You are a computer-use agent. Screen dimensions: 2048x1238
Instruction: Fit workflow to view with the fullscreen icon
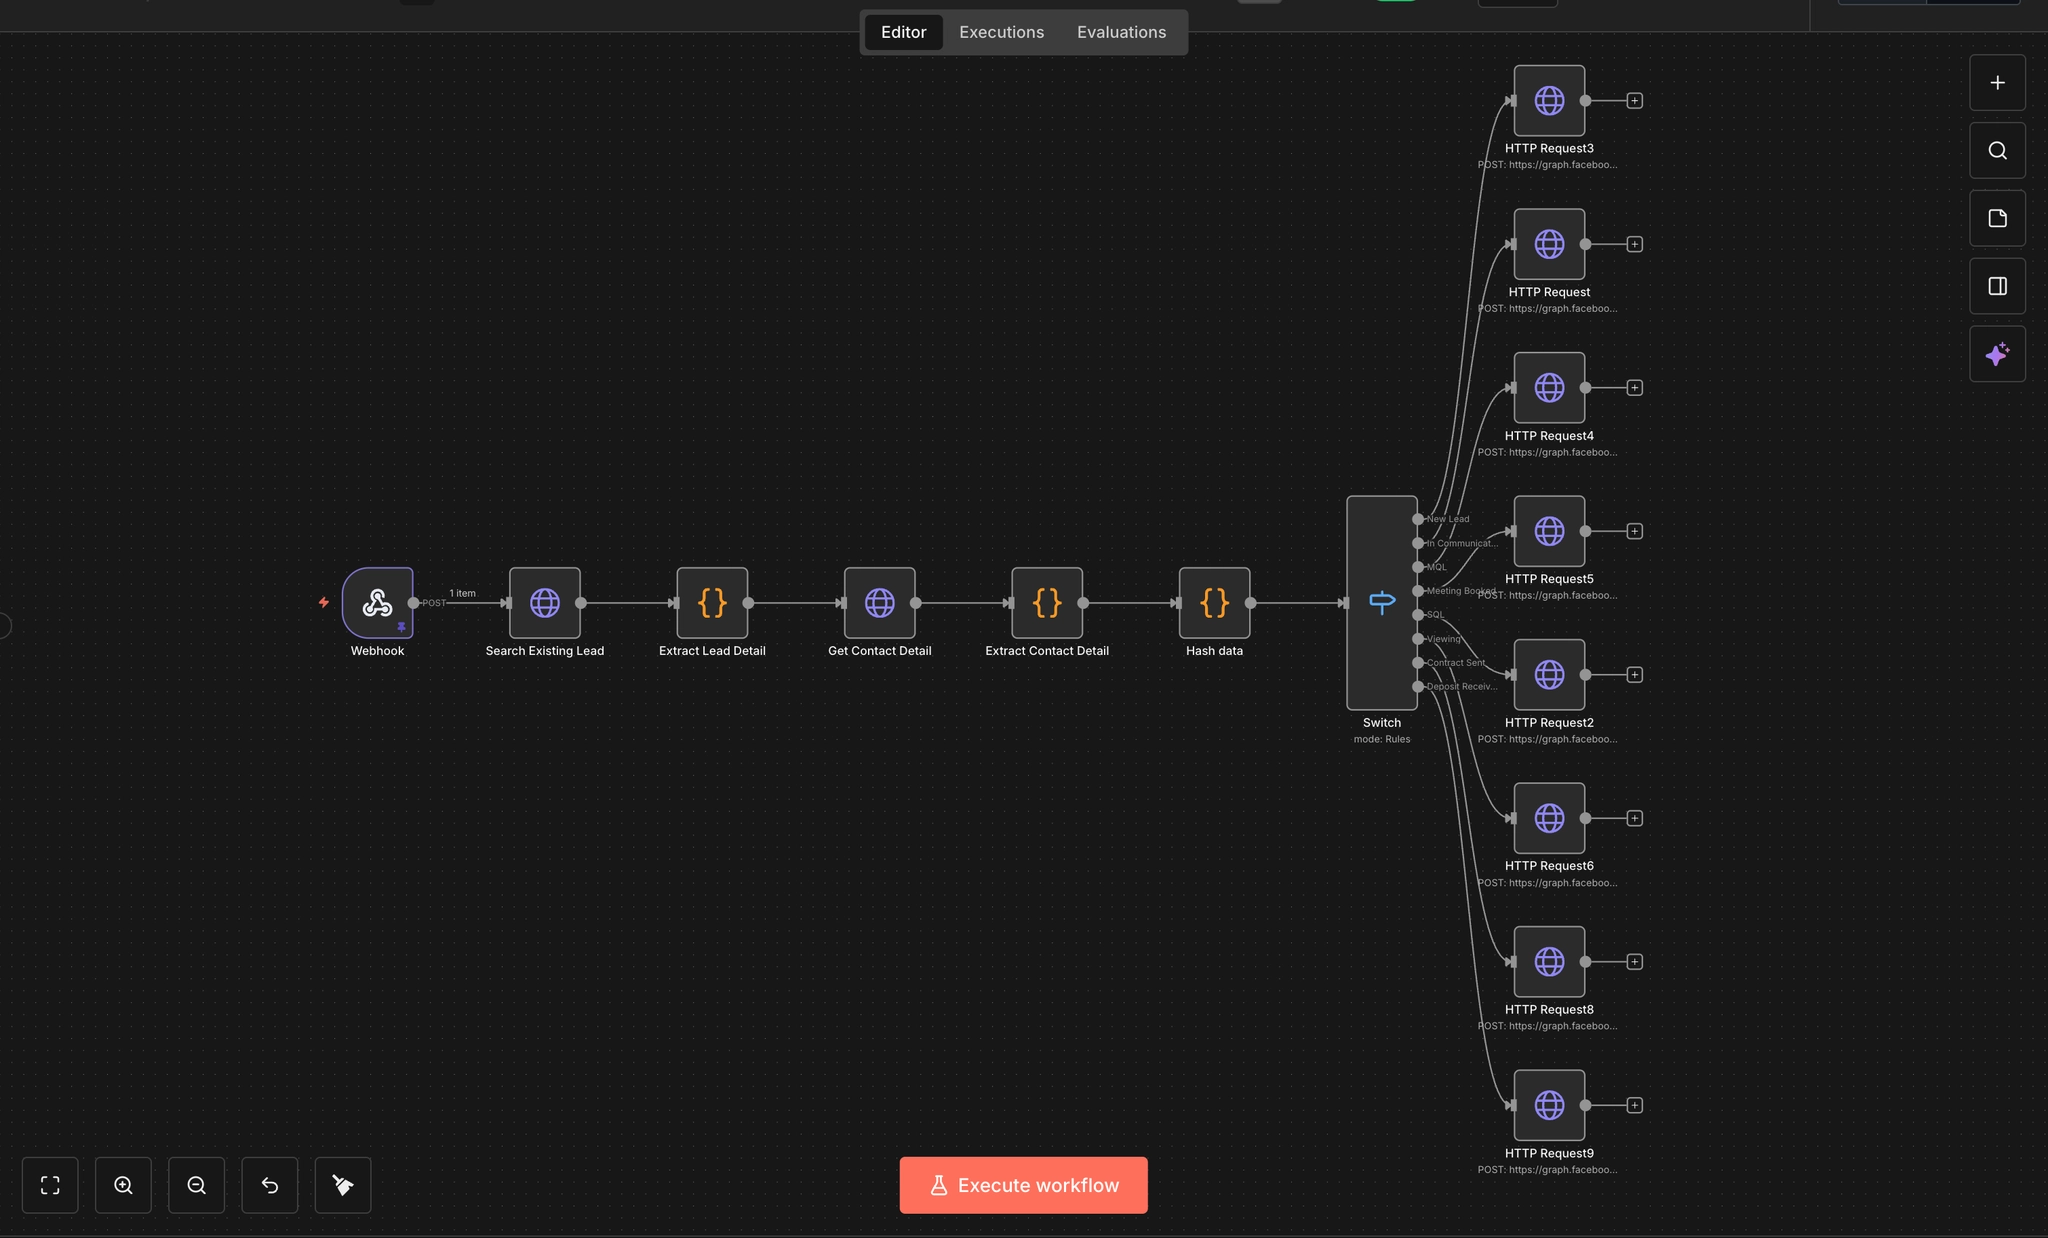[x=50, y=1185]
